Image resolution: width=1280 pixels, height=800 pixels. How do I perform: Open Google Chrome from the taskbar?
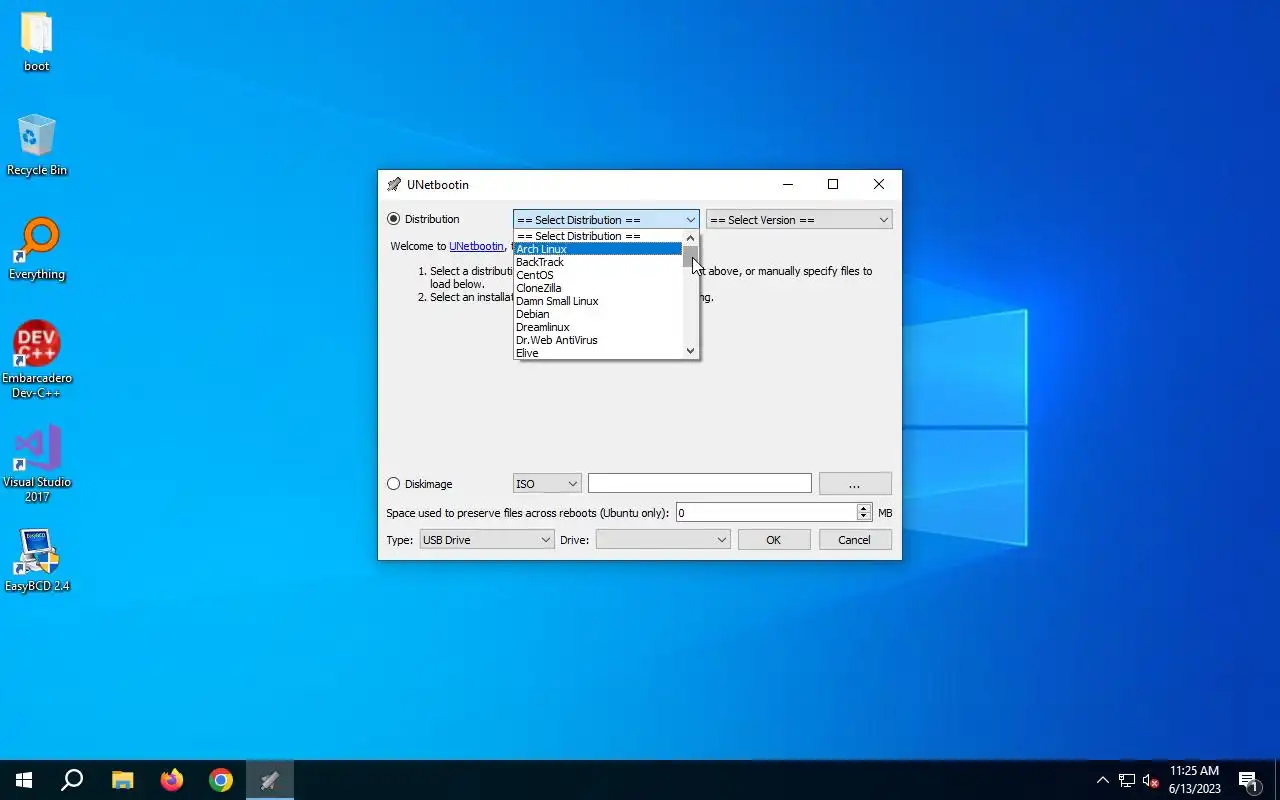click(221, 780)
